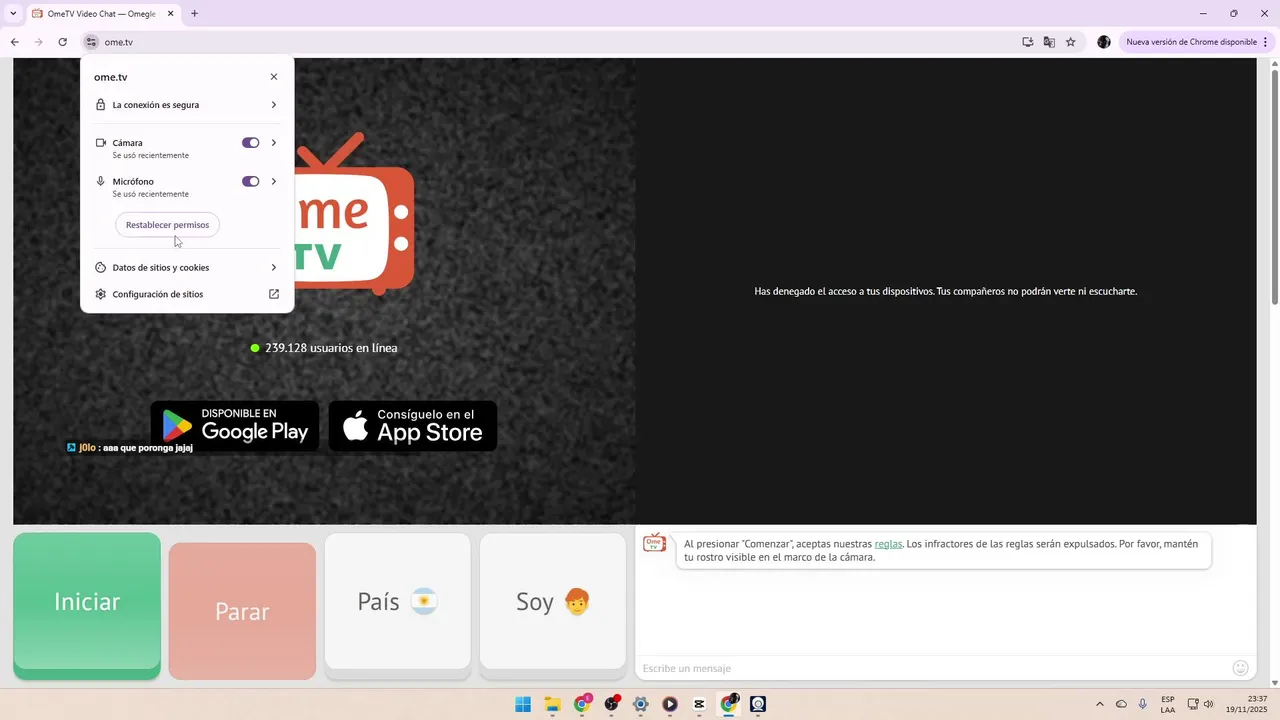Open the Settings gear taskbar icon
The height and width of the screenshot is (720, 1280).
(x=641, y=704)
